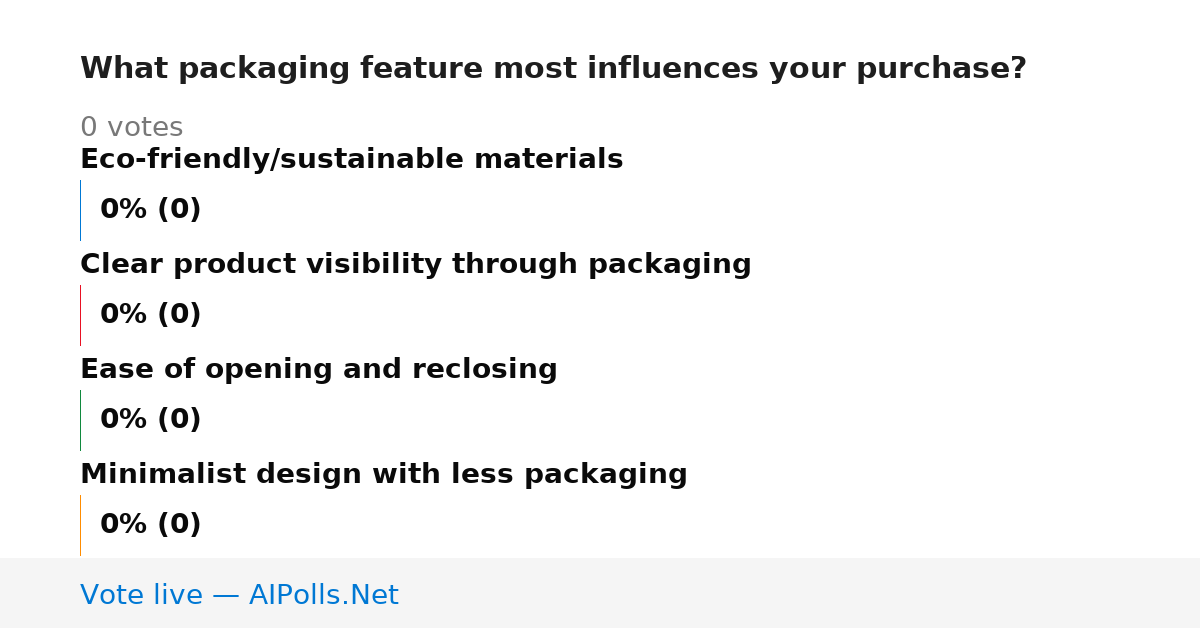Select the Eco-friendly/sustainable materials option

pyautogui.click(x=351, y=160)
